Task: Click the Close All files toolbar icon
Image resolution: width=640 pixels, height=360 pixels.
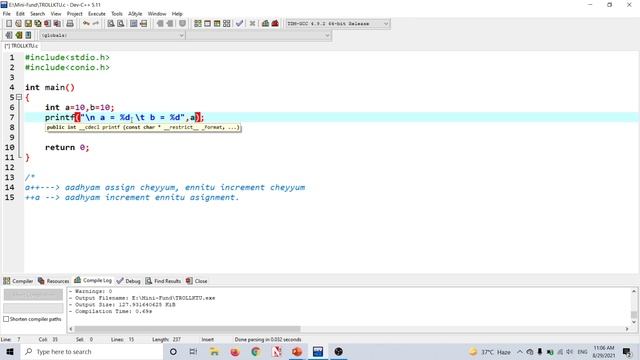Action: click(58, 24)
